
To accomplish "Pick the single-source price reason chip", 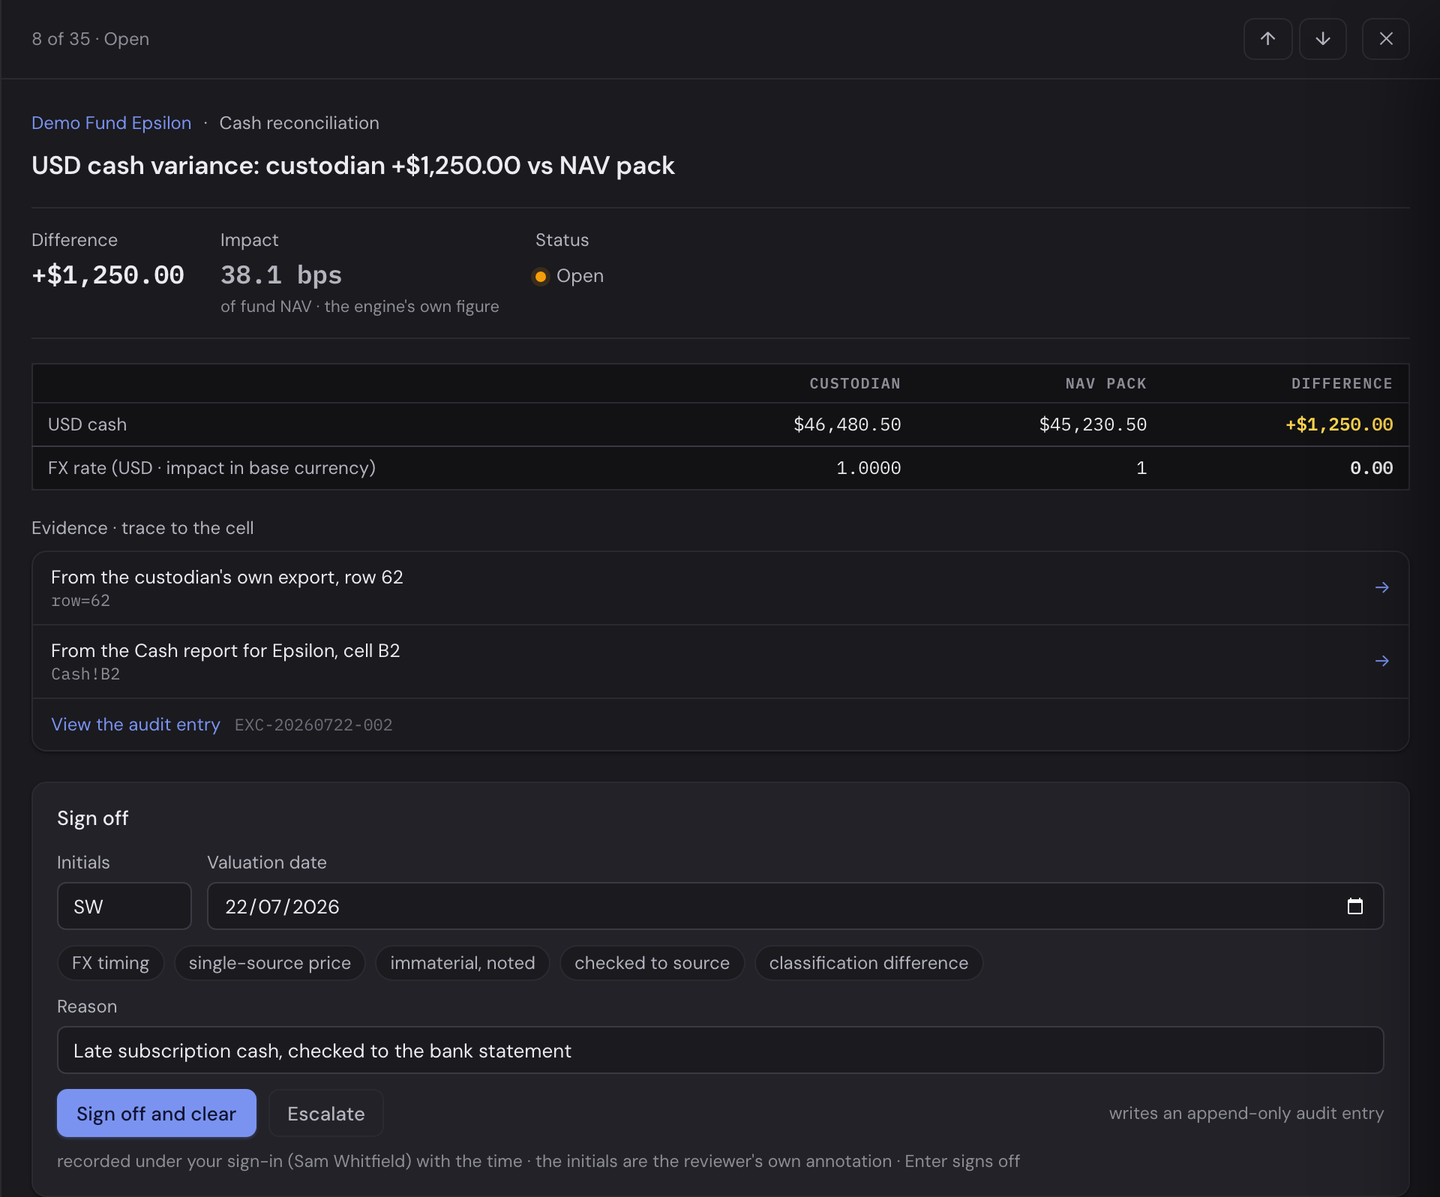I will coord(270,963).
